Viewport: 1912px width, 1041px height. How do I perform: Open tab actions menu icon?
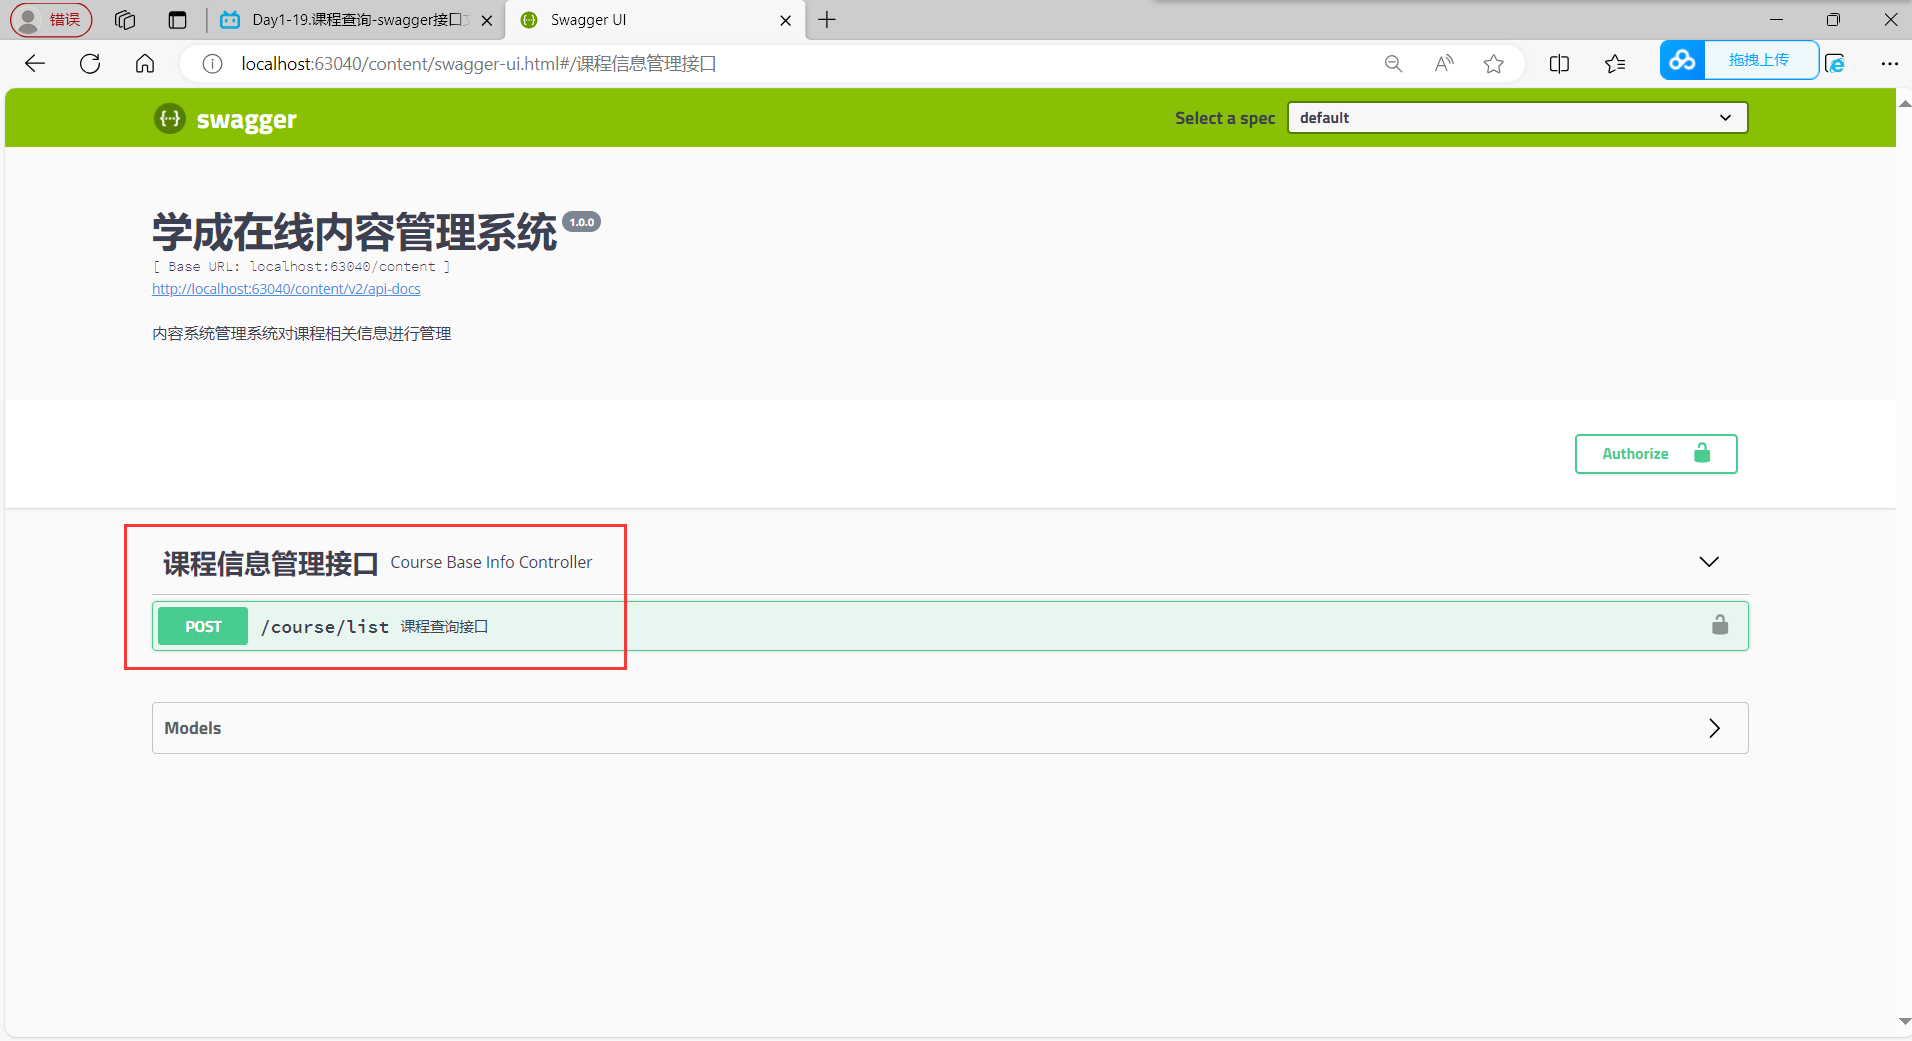[178, 20]
